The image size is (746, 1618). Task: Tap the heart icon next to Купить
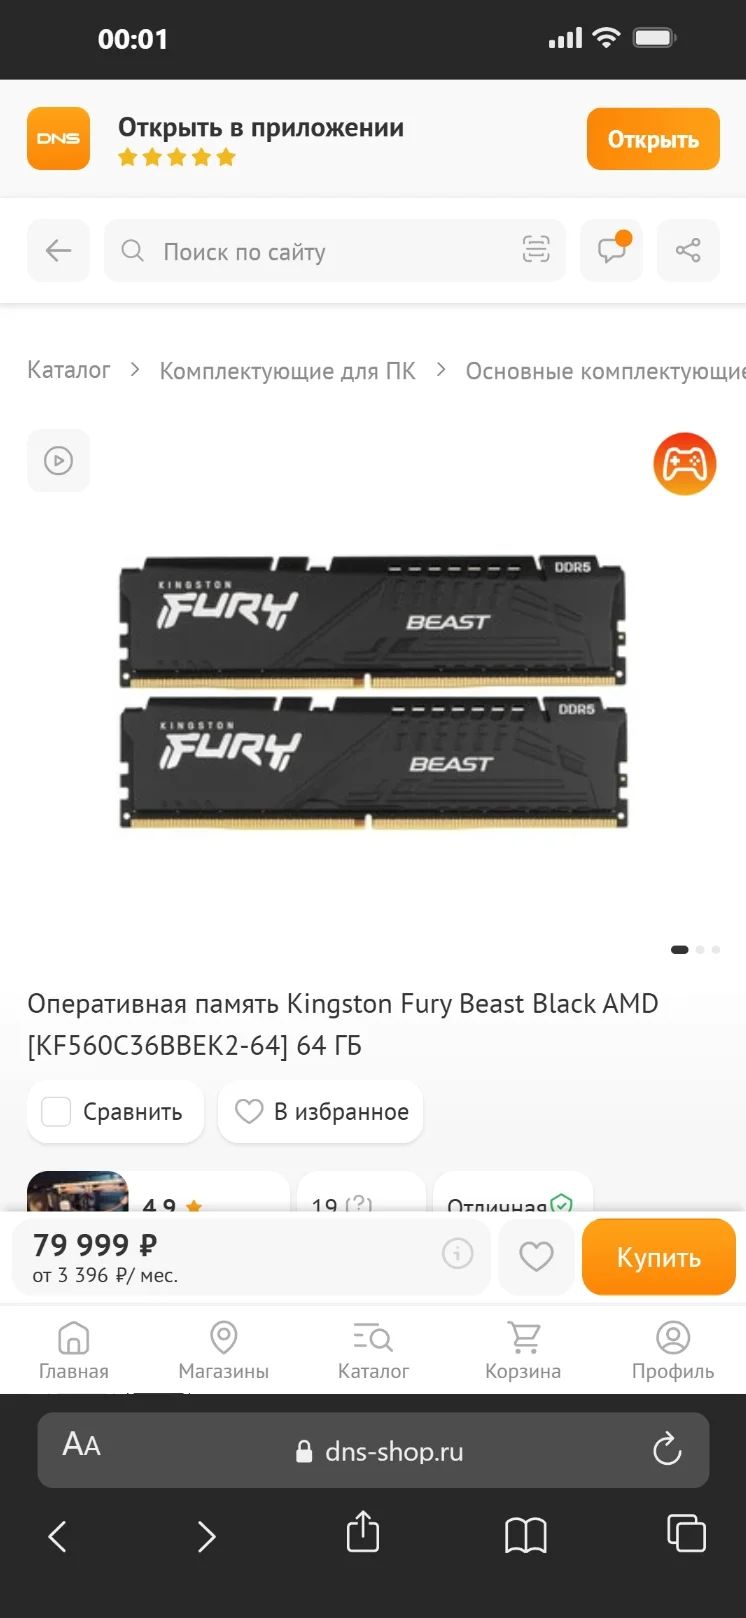point(536,1257)
